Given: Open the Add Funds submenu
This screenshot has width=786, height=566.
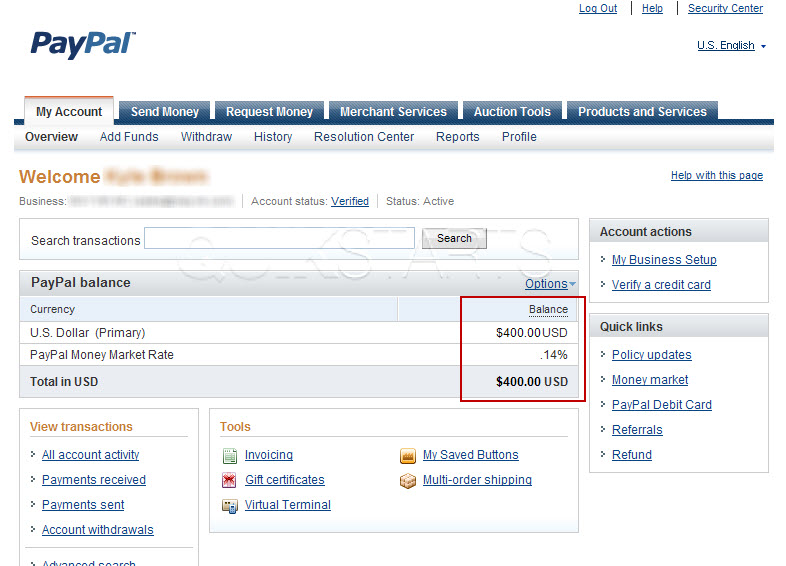Looking at the screenshot, I should tap(129, 137).
